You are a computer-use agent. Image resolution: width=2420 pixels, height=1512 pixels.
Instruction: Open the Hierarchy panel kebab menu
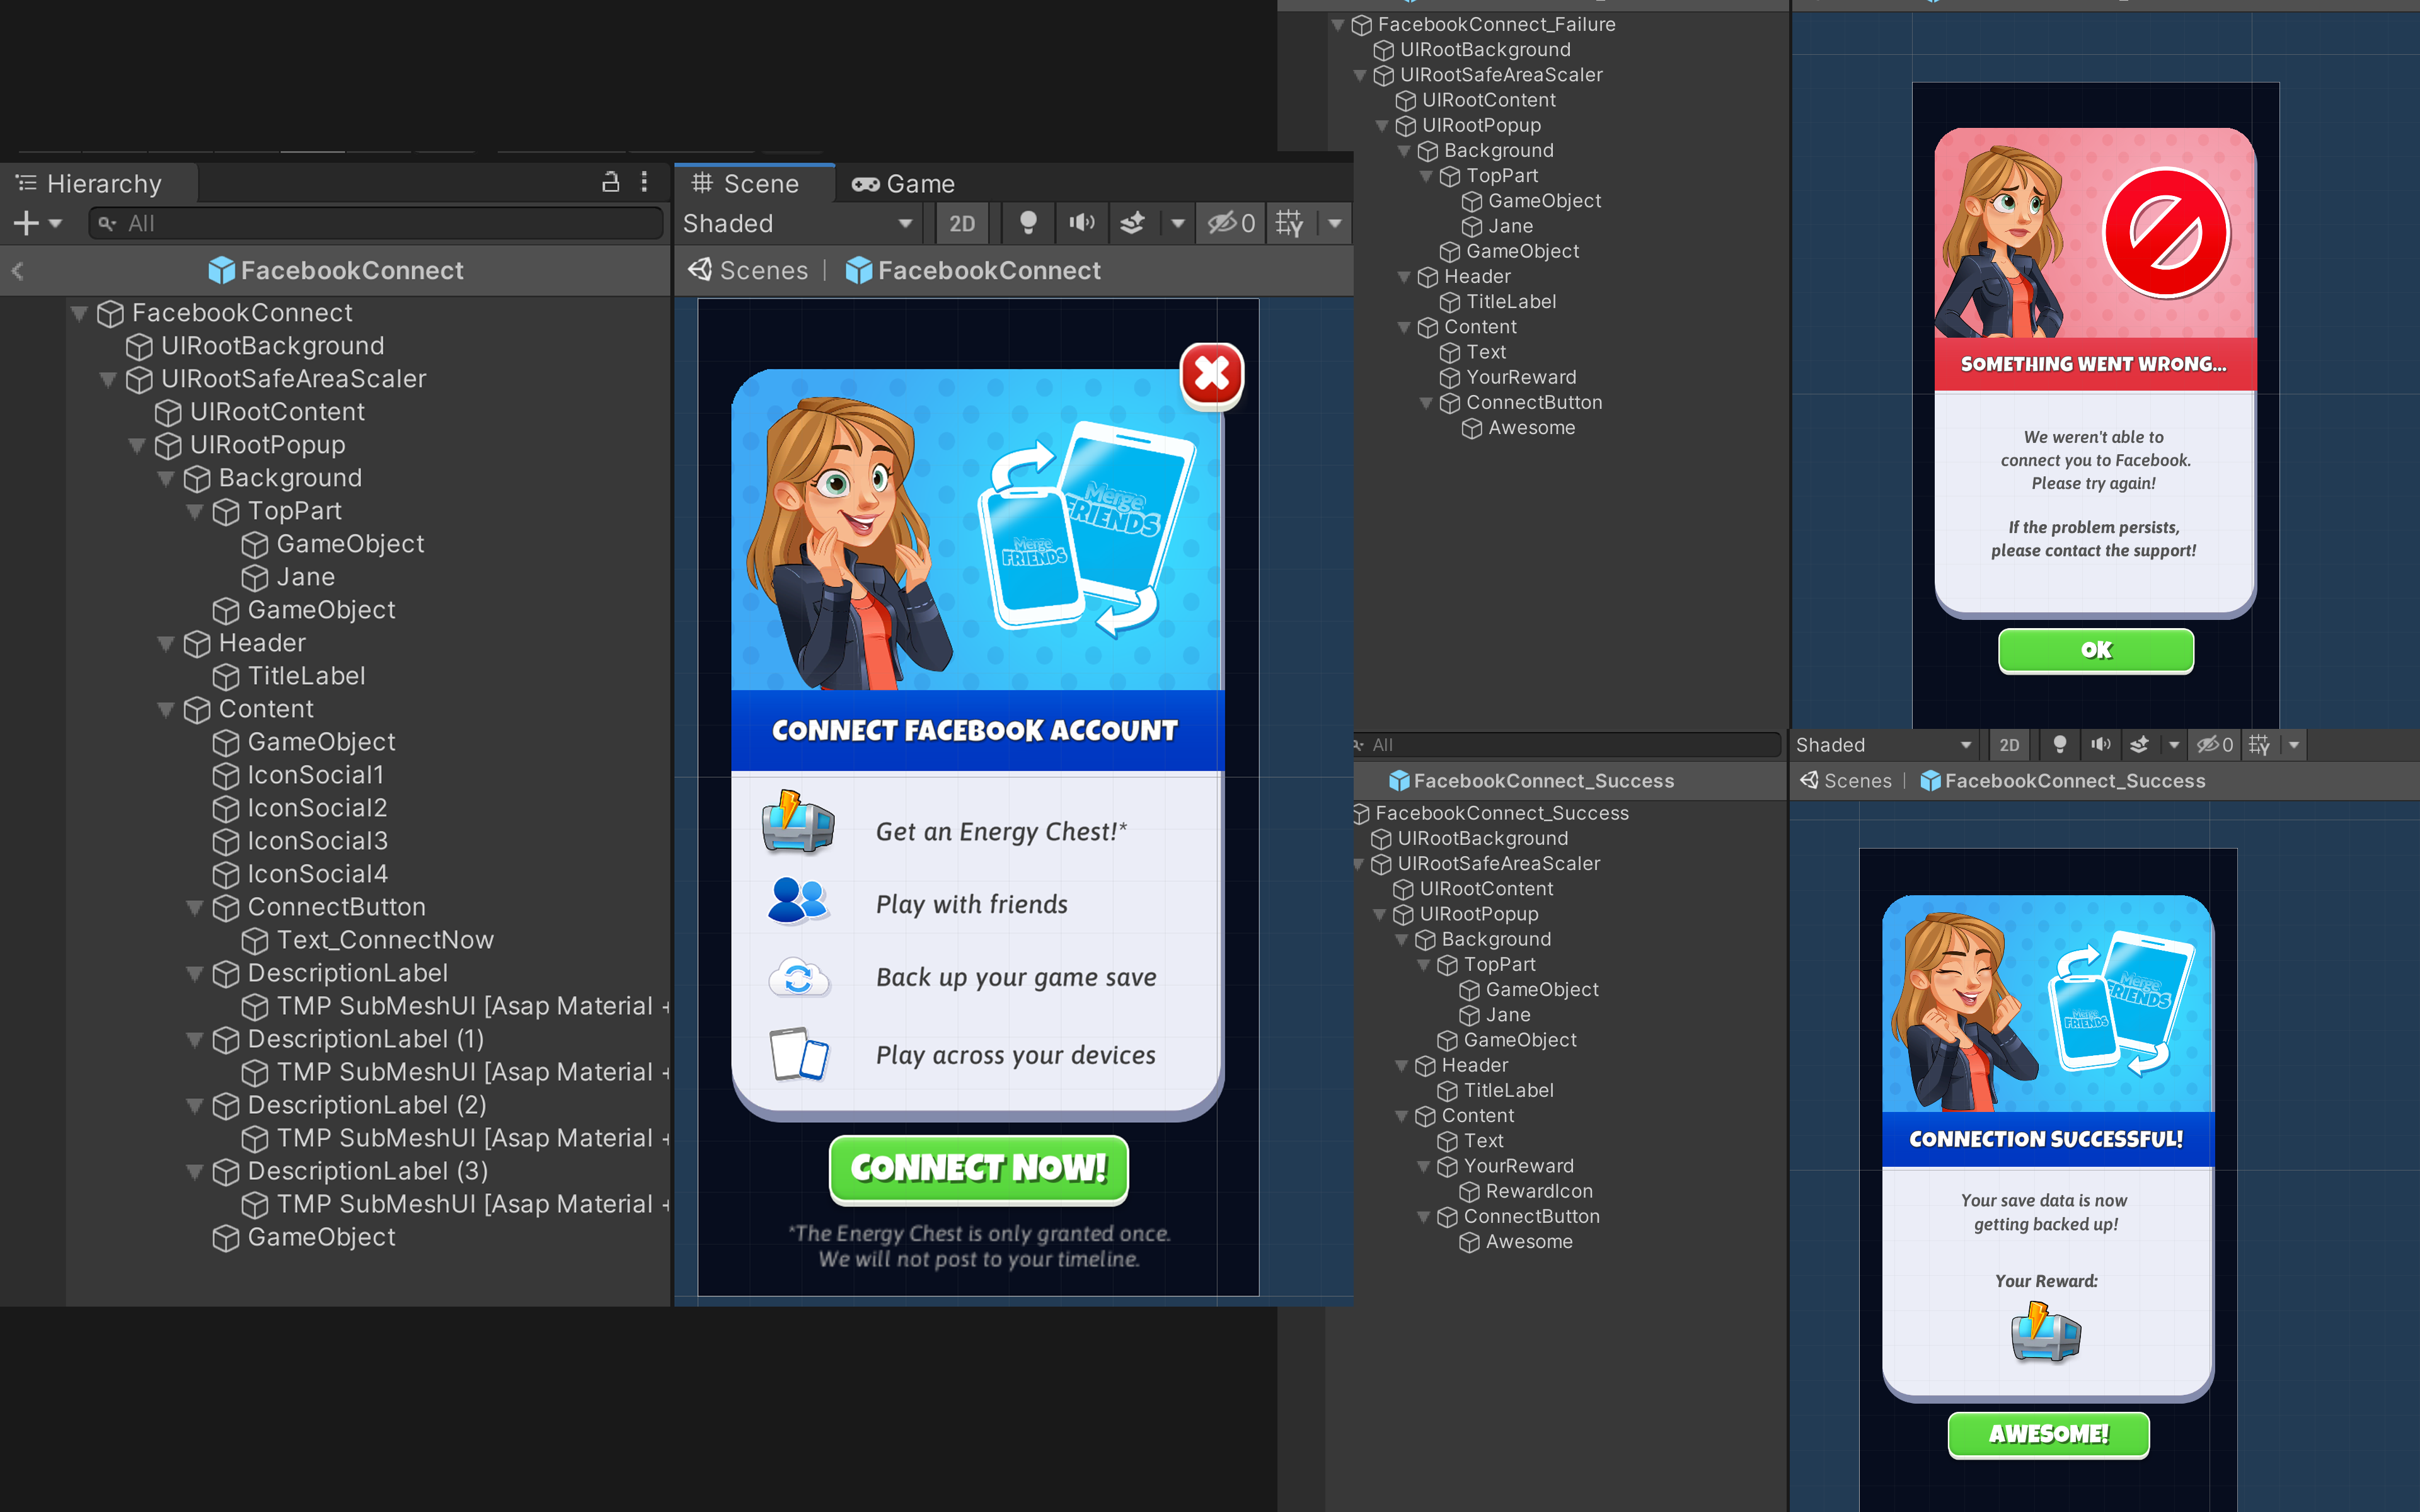click(644, 182)
